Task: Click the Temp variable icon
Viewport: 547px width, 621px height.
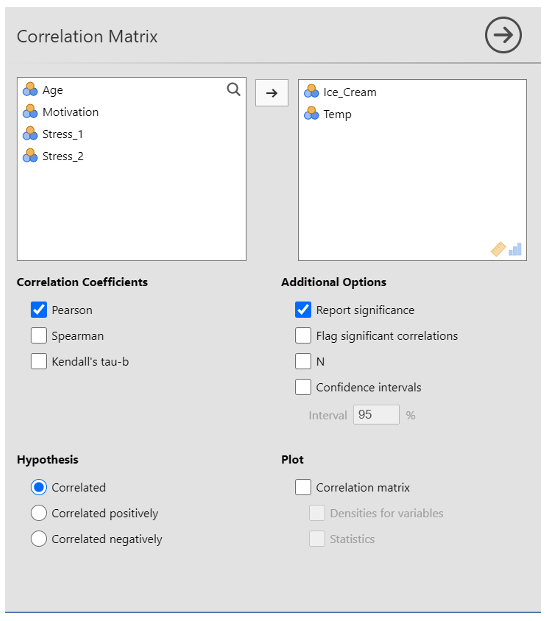Action: pyautogui.click(x=311, y=114)
